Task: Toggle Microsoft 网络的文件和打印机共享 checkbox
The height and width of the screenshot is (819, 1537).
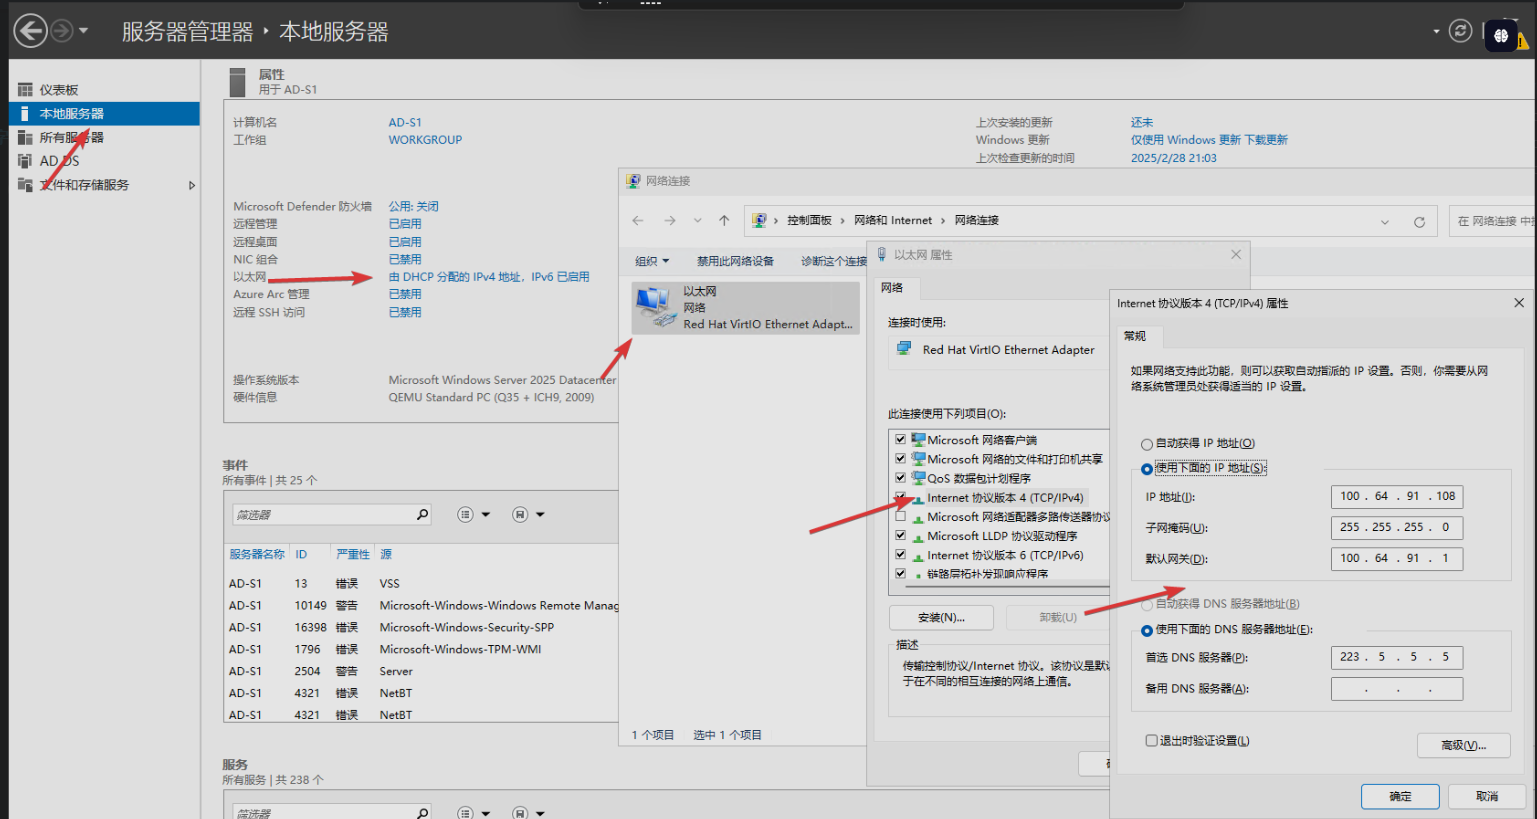Action: (x=900, y=459)
